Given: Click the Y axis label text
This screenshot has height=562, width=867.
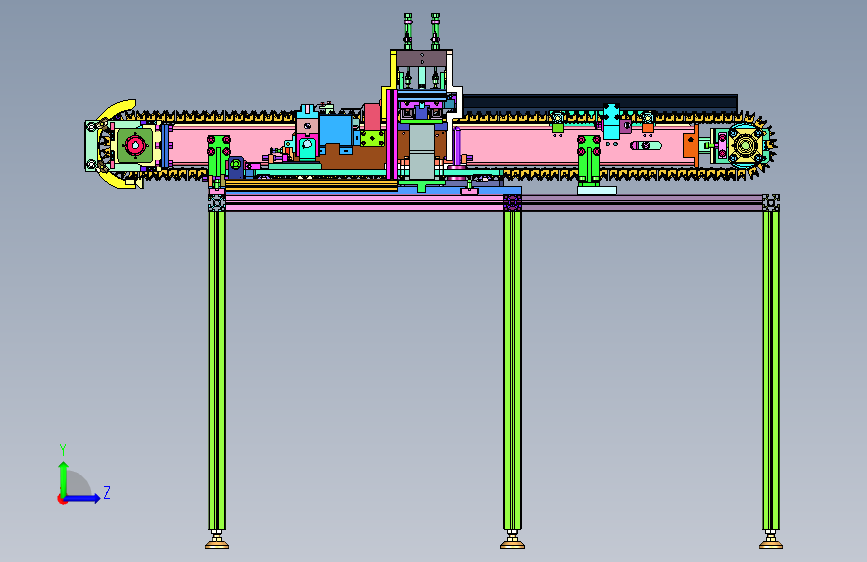Looking at the screenshot, I should [63, 450].
